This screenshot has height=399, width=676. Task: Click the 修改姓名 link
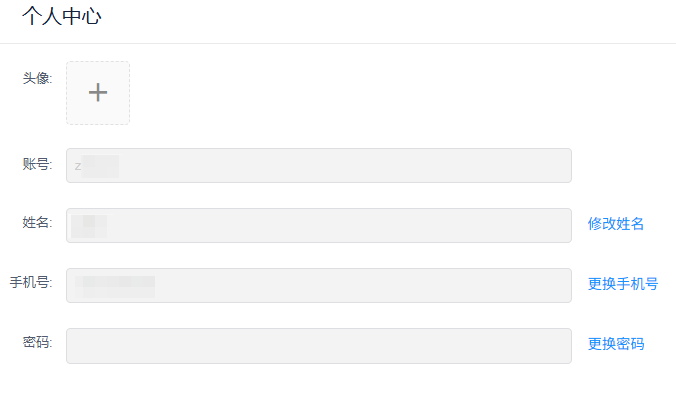(x=615, y=224)
